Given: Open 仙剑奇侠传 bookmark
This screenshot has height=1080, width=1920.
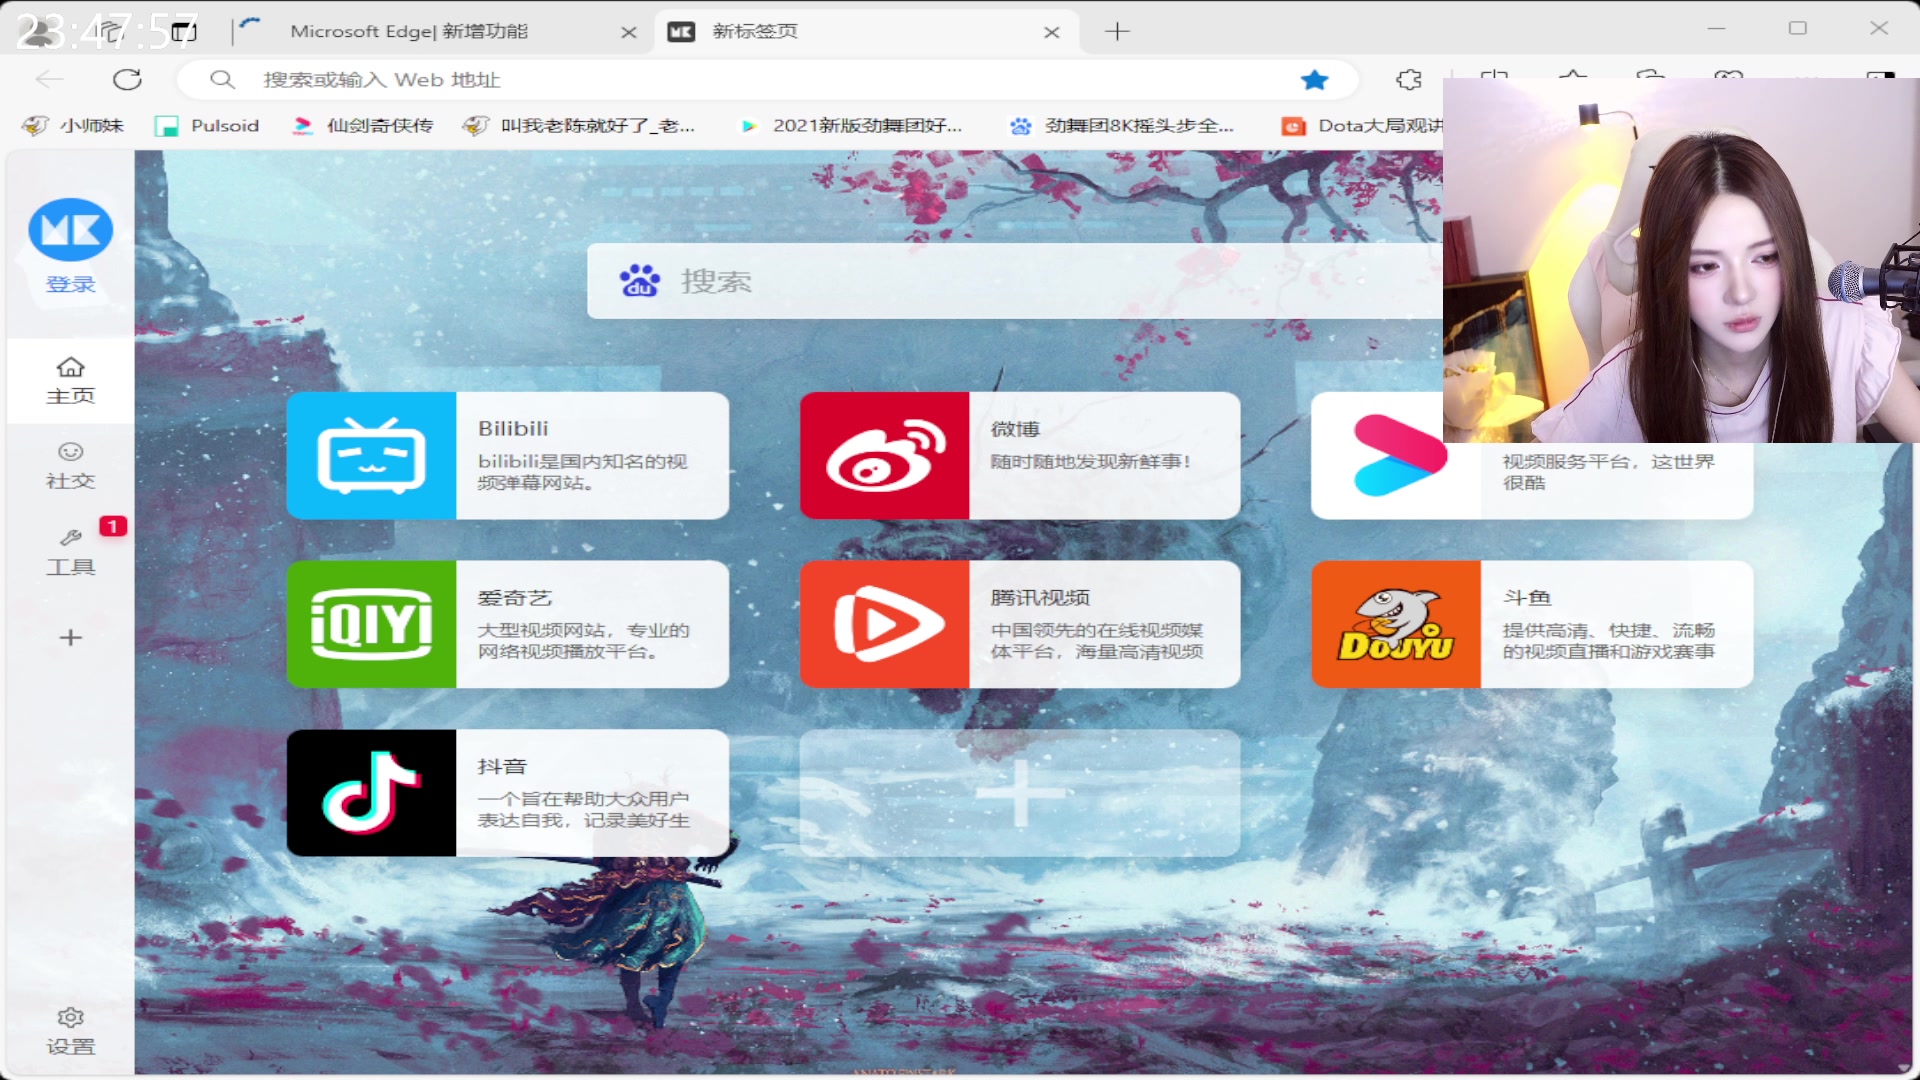Looking at the screenshot, I should pos(362,126).
